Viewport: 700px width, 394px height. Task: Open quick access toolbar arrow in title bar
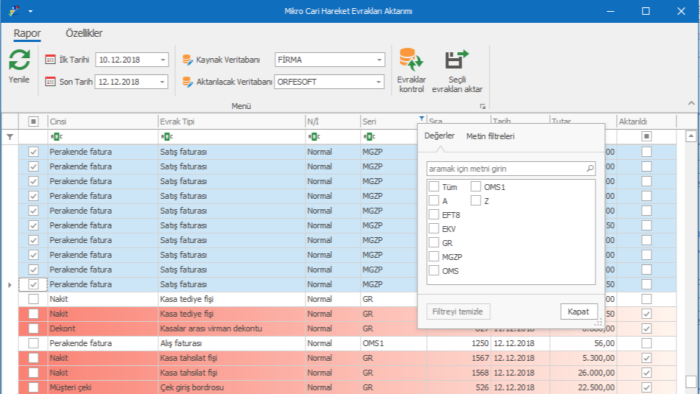coord(30,11)
